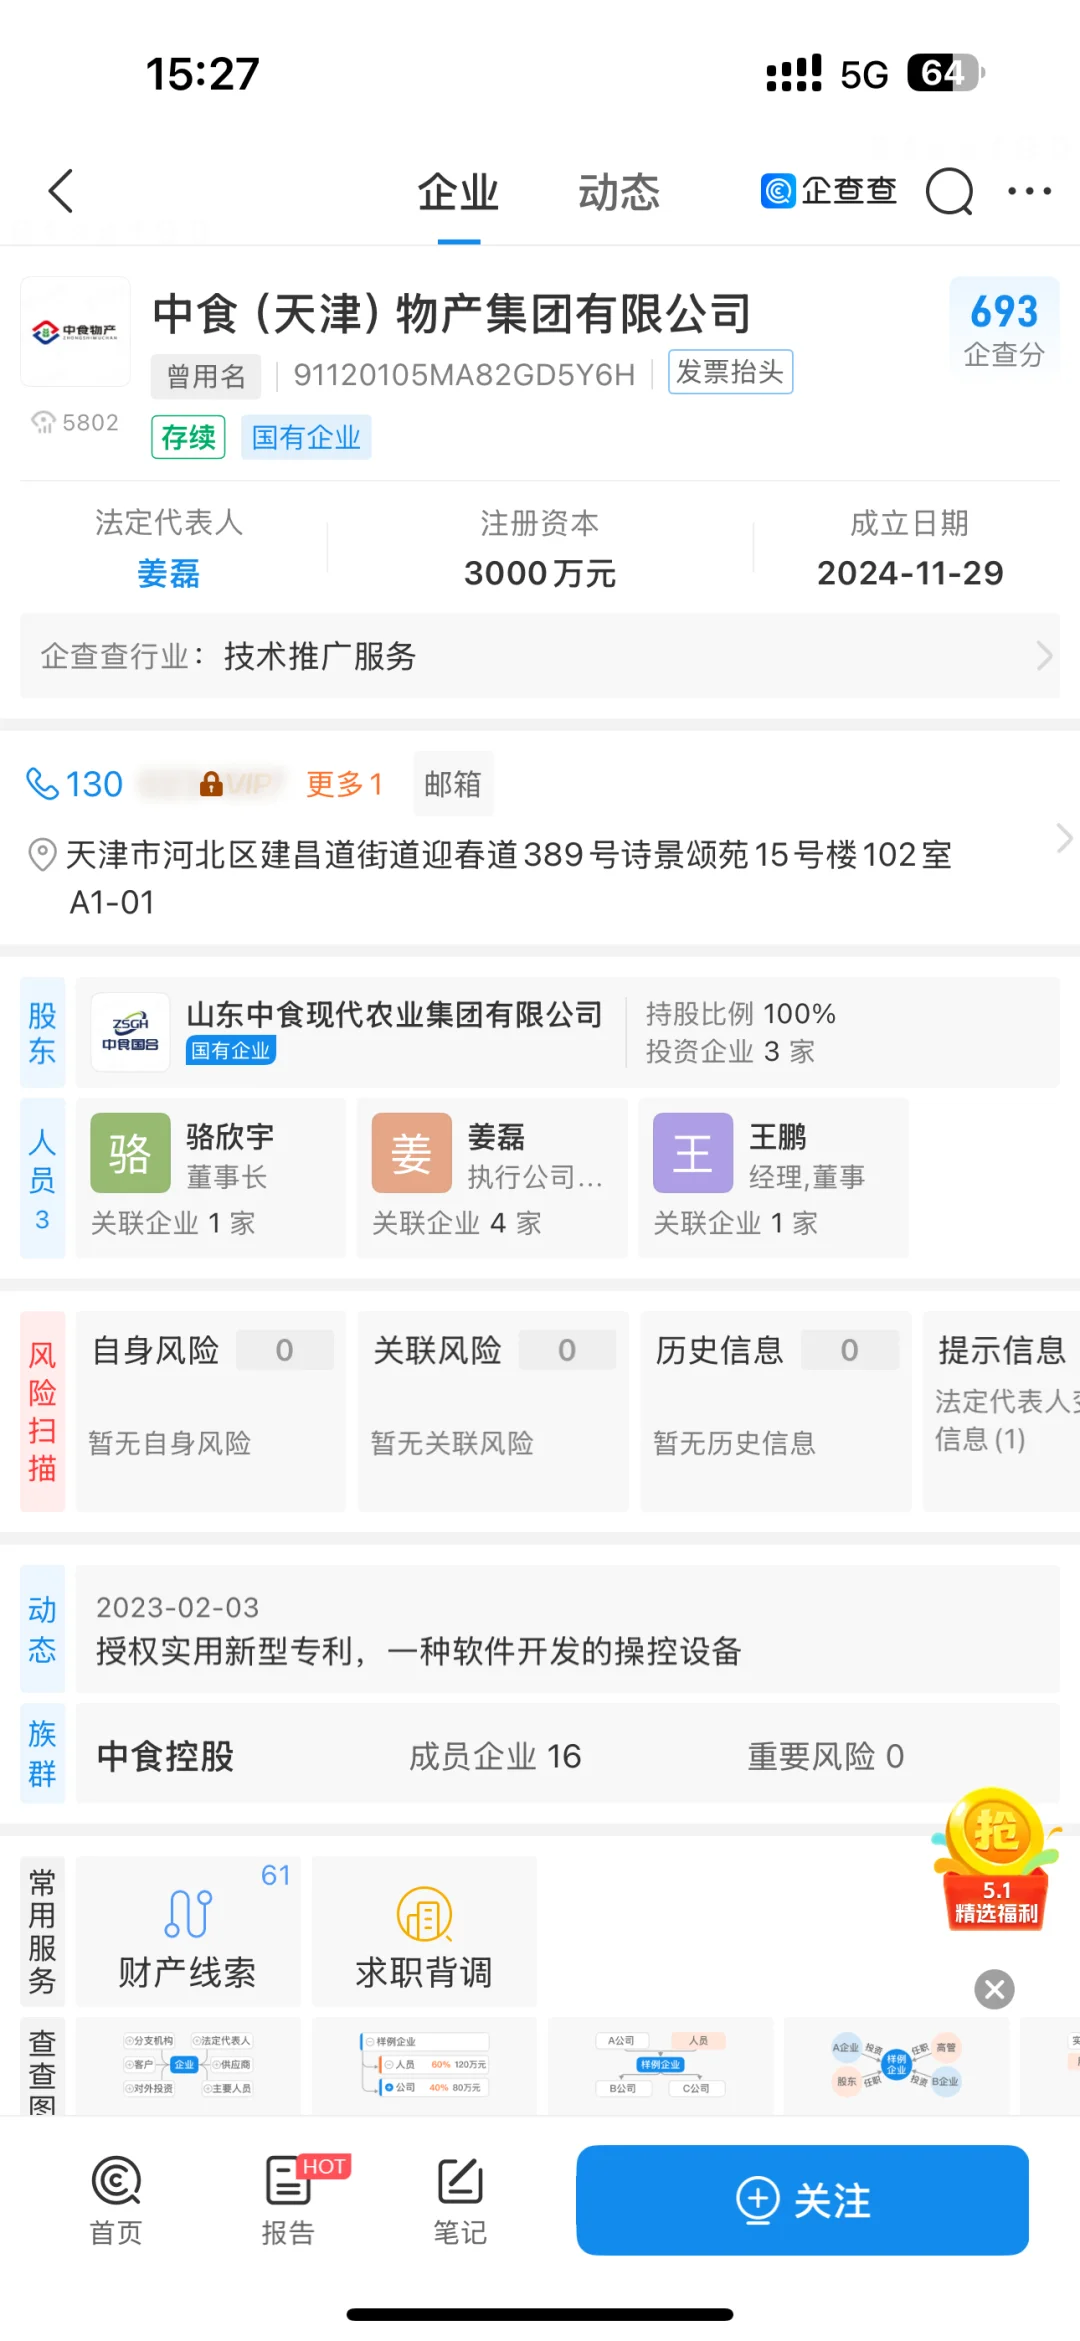Tap the 发票抬头 button
The image size is (1080, 2341).
point(730,372)
